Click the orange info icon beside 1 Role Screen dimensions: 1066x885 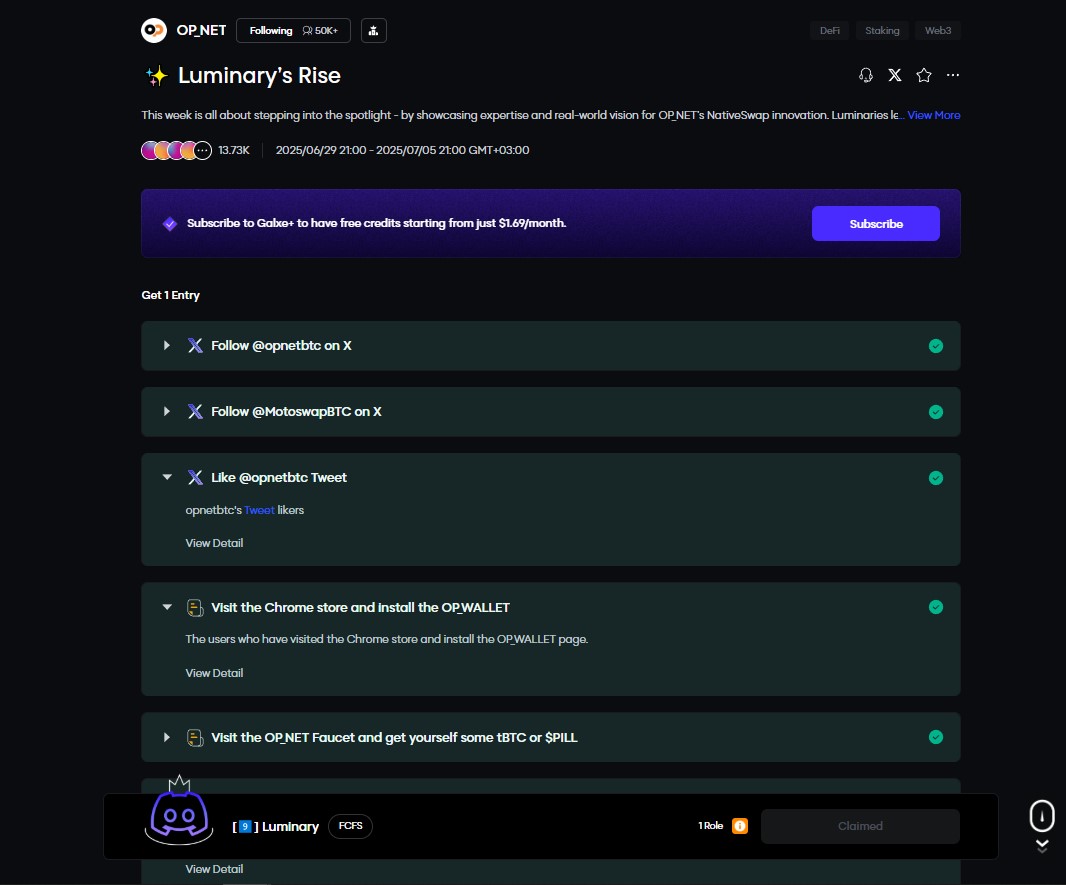click(740, 826)
